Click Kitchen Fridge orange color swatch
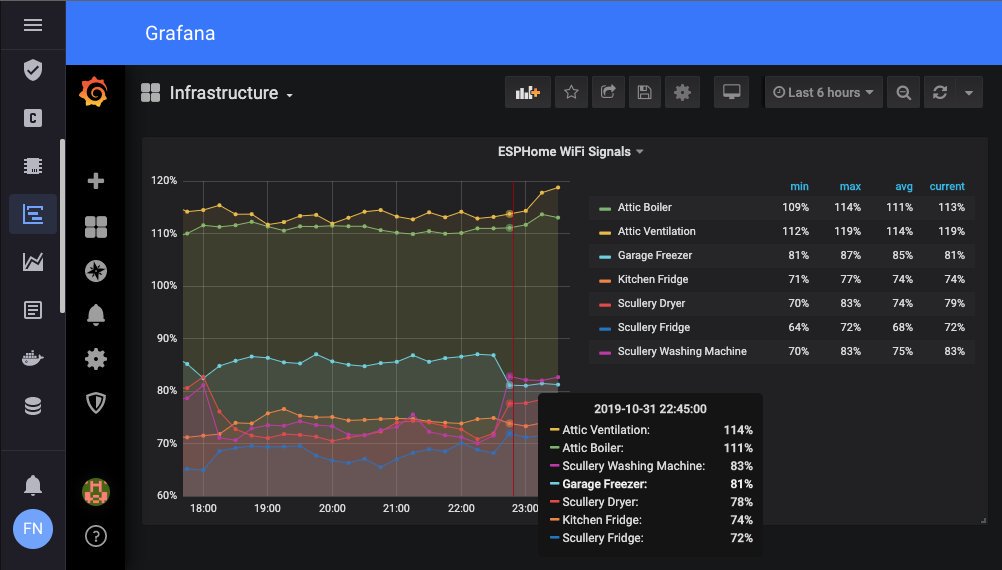The height and width of the screenshot is (570, 1002). click(605, 281)
